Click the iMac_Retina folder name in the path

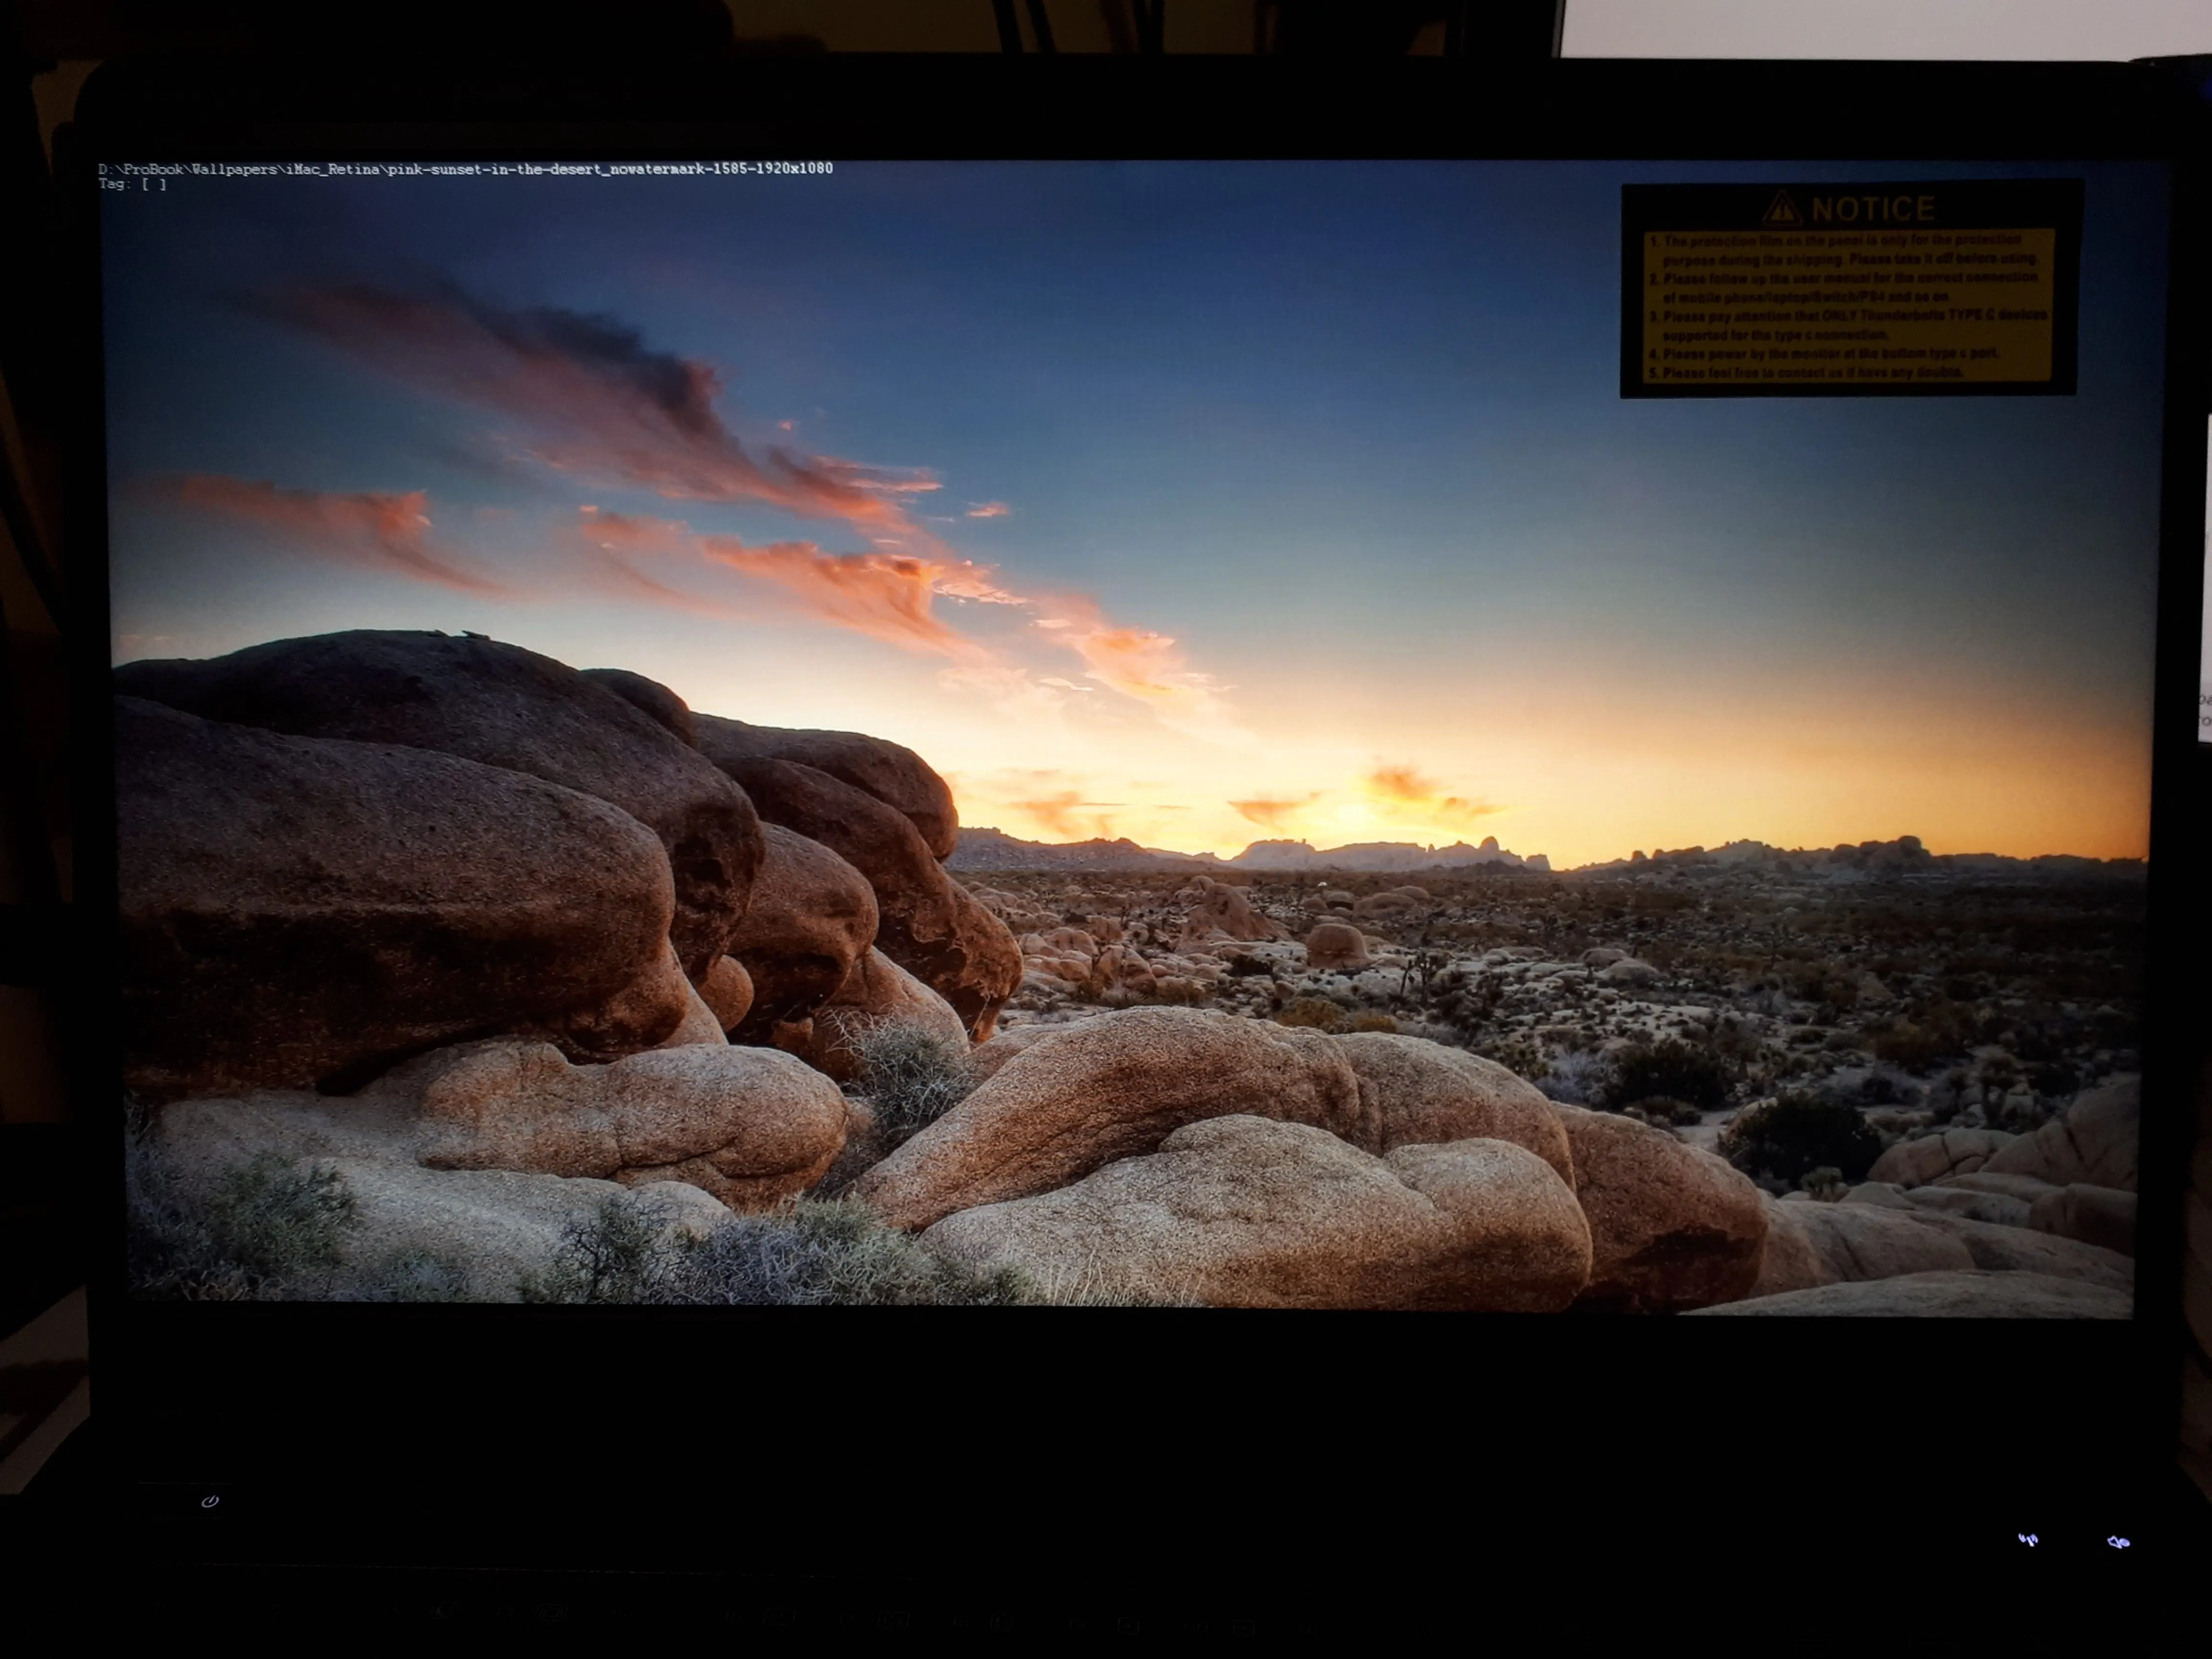(332, 169)
